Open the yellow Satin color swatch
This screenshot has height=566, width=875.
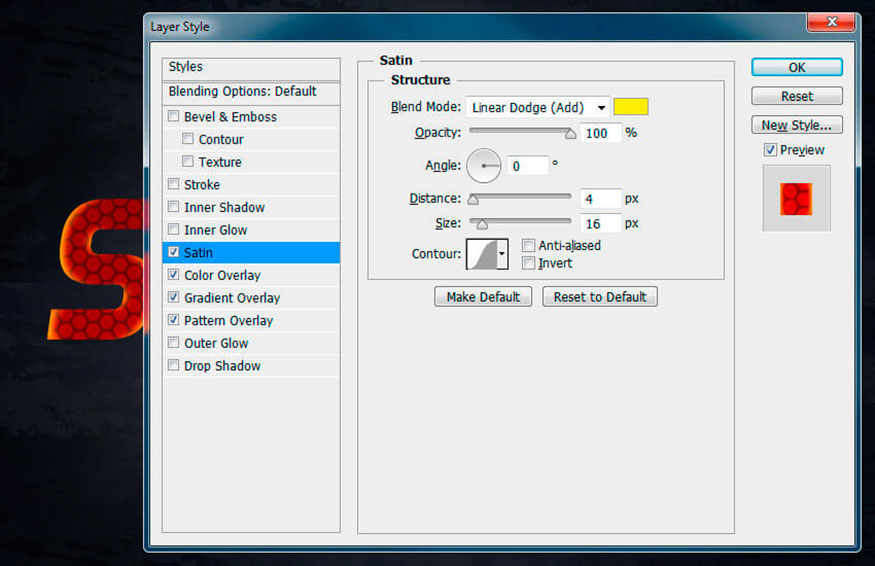631,107
